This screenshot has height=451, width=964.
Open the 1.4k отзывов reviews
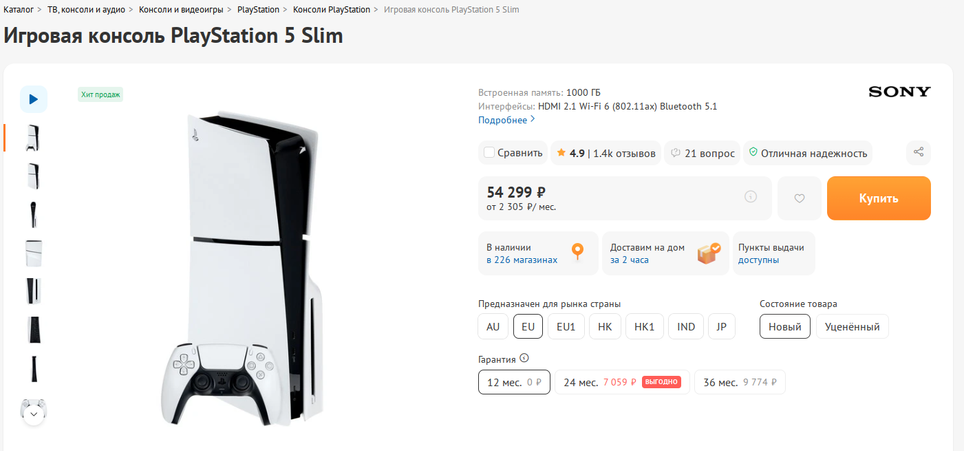point(624,153)
